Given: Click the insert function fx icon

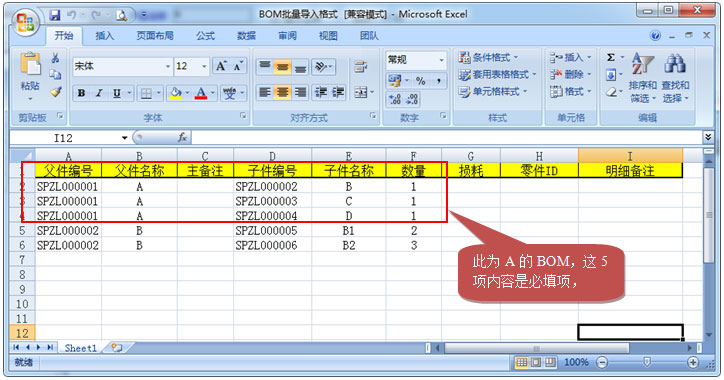Looking at the screenshot, I should tap(182, 138).
